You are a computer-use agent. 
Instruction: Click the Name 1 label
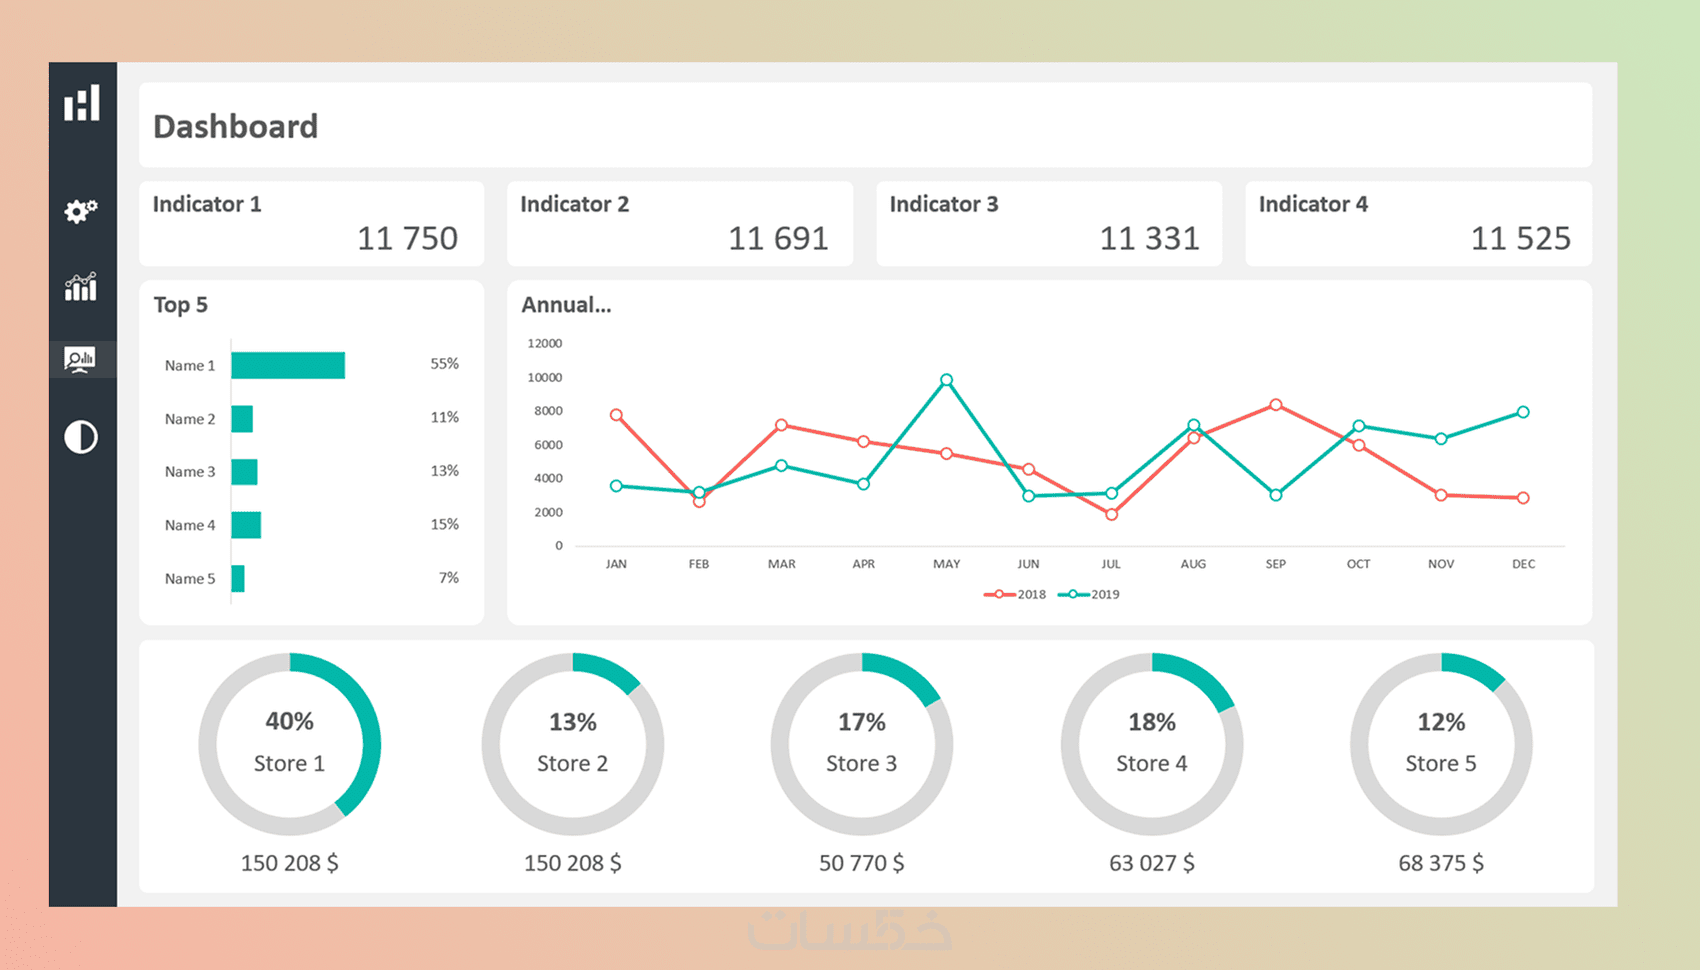point(190,366)
